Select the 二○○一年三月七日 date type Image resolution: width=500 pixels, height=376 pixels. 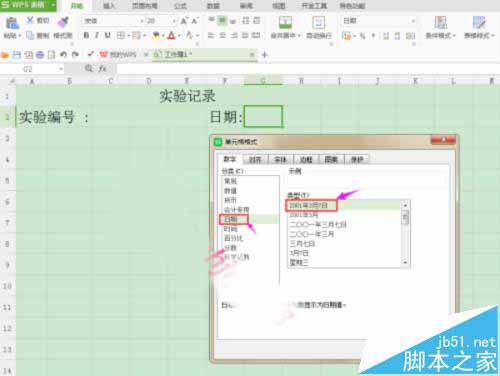click(x=318, y=225)
